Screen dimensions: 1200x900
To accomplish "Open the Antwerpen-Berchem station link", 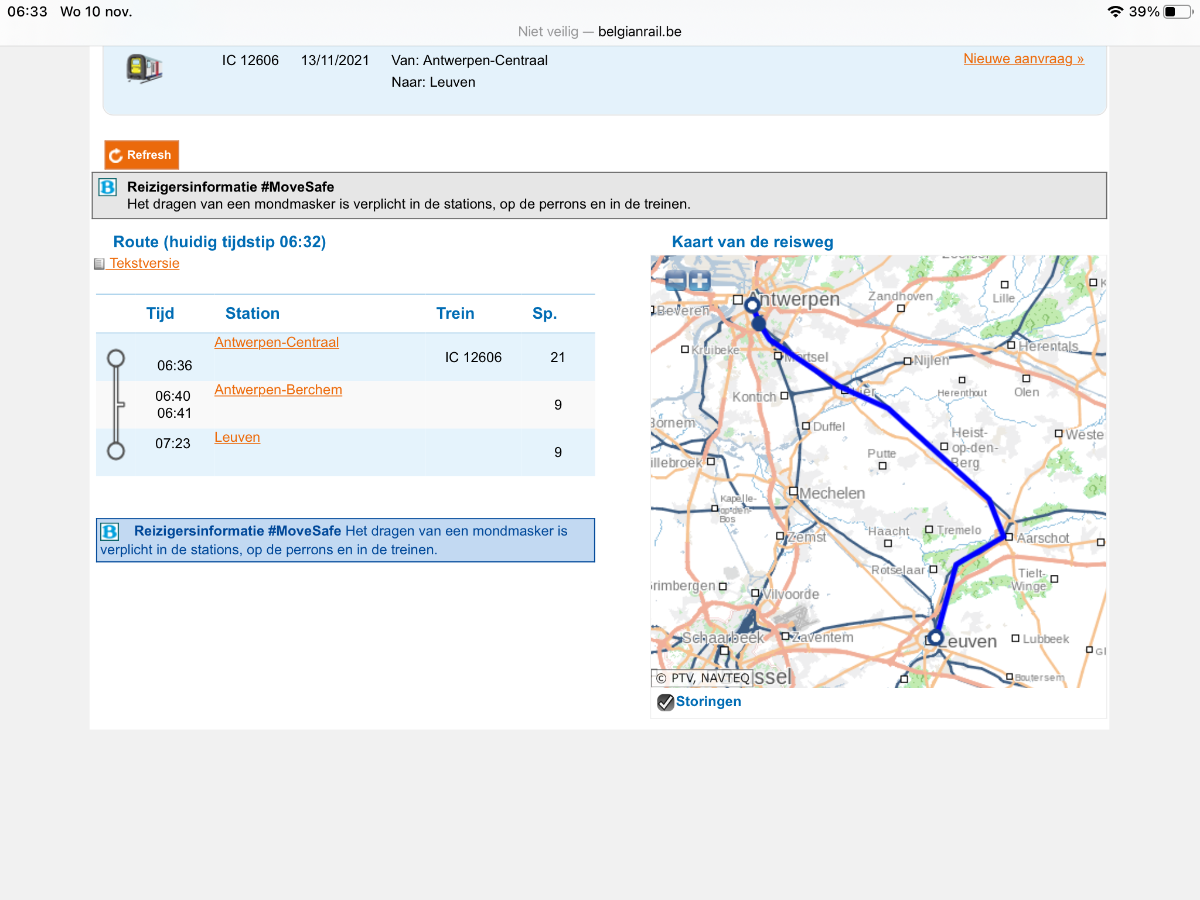I will (278, 389).
